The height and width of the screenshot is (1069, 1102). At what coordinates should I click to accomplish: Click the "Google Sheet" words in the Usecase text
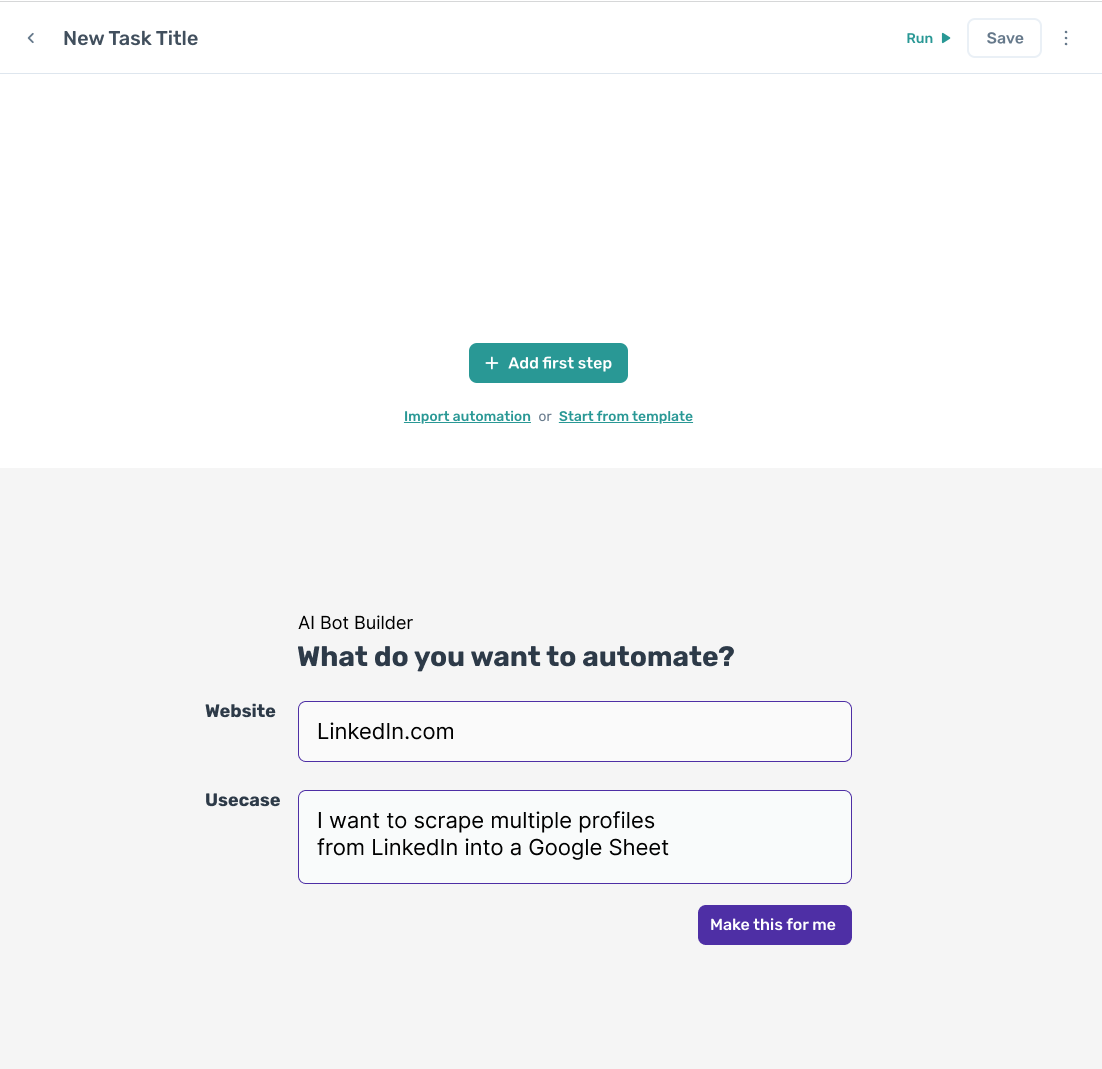click(x=598, y=848)
